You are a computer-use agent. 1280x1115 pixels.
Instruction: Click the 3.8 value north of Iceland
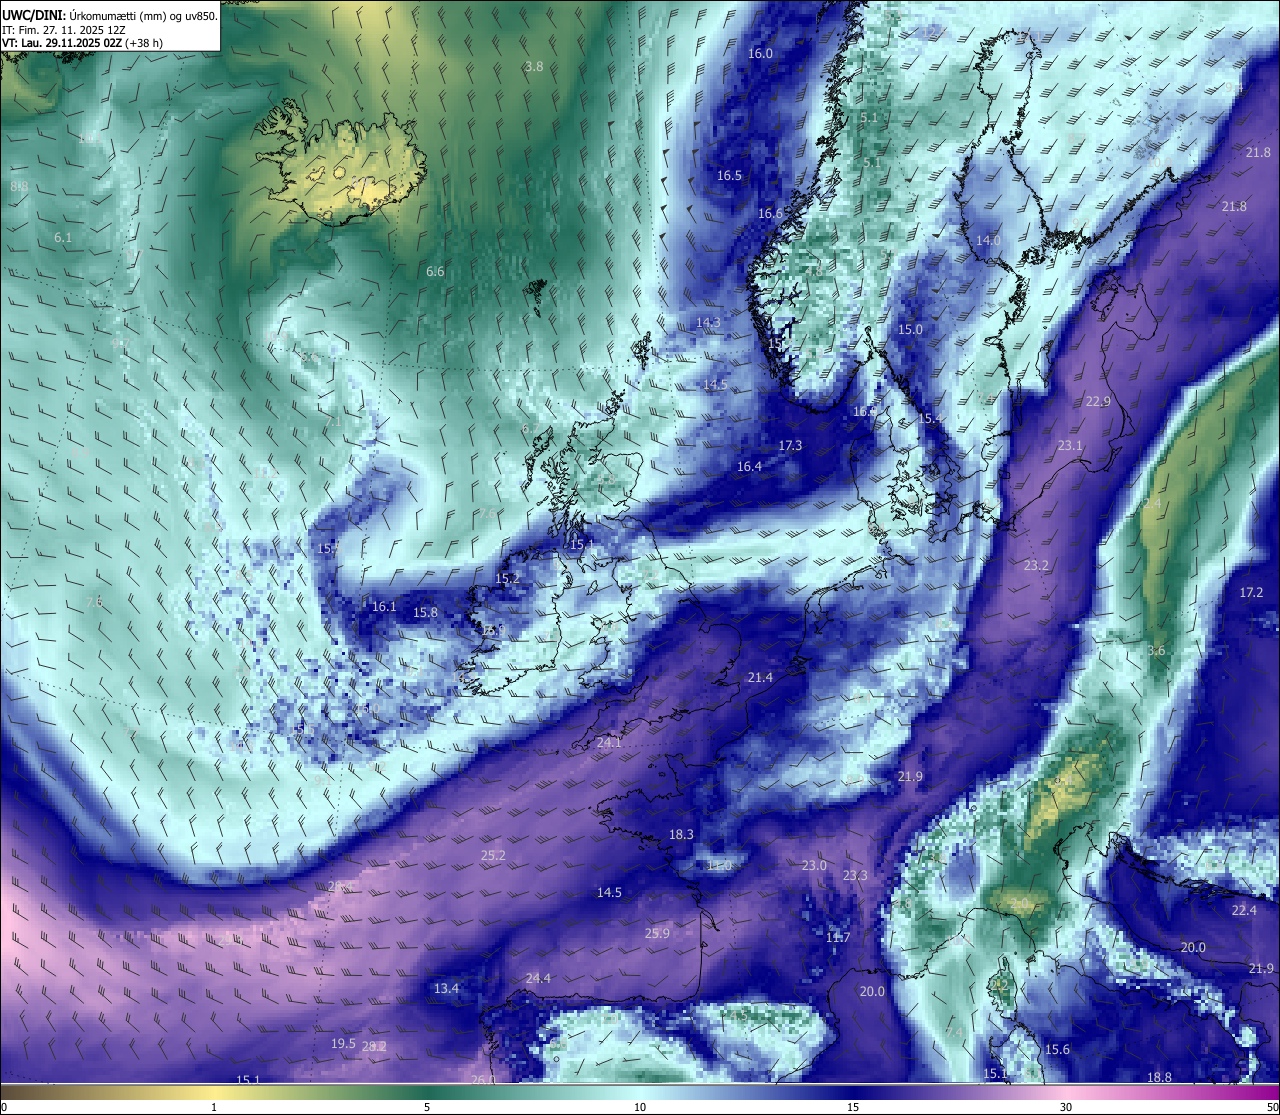(x=534, y=66)
